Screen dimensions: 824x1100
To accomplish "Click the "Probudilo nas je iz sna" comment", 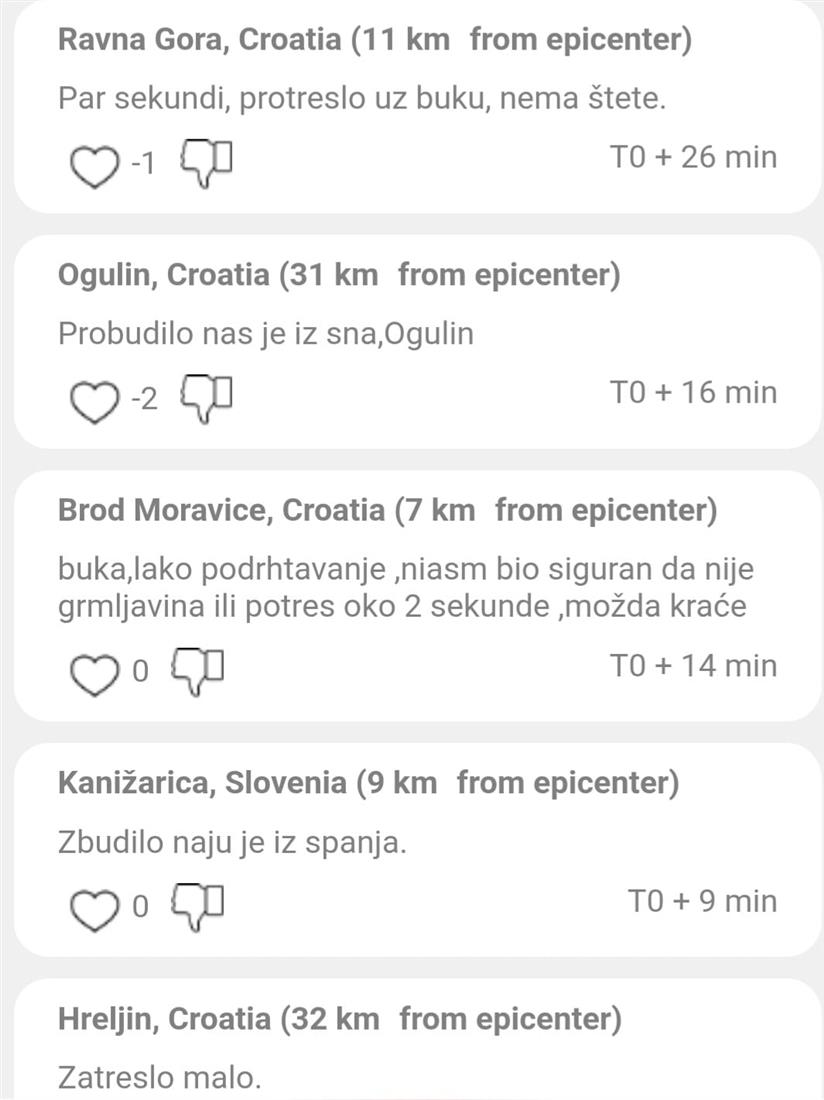I will 265,334.
